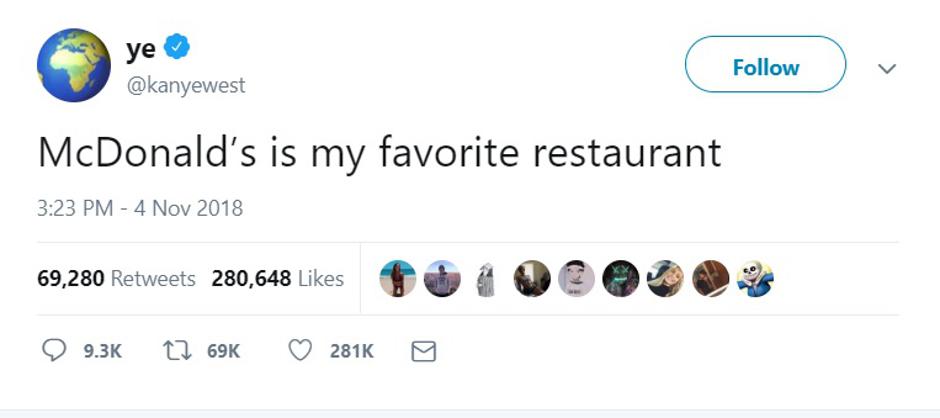Open the 280,648 Likes list
940x418 pixels.
pos(277,279)
